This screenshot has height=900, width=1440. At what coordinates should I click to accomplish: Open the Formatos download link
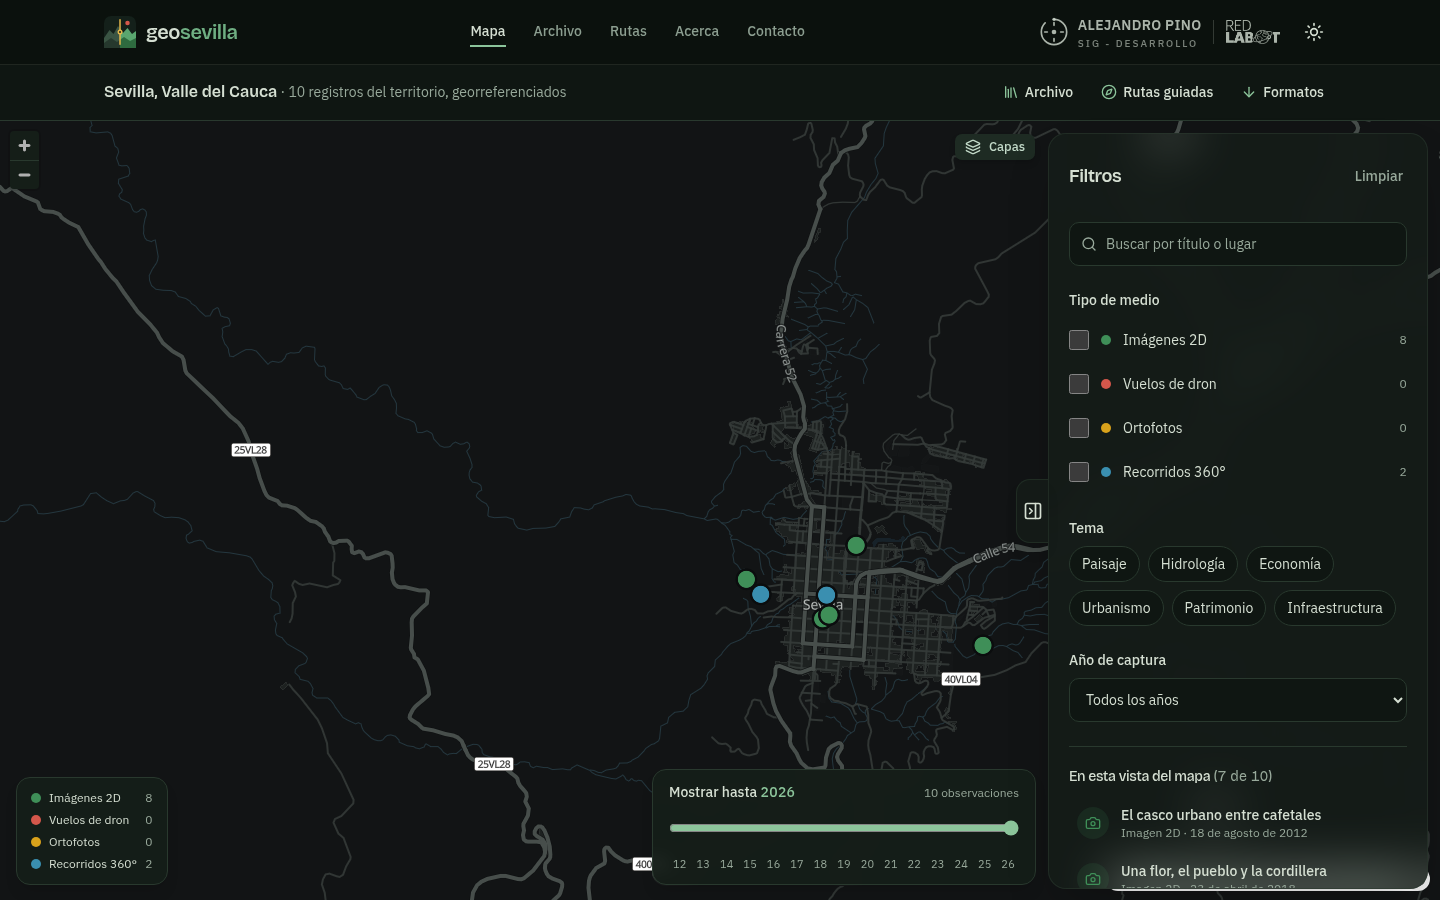(x=1283, y=92)
